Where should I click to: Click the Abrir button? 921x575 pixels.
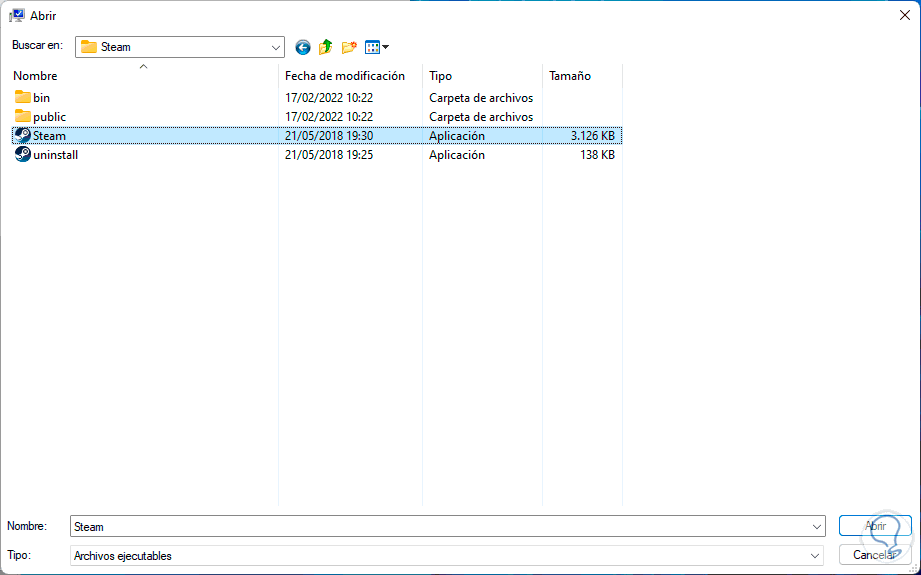[875, 526]
